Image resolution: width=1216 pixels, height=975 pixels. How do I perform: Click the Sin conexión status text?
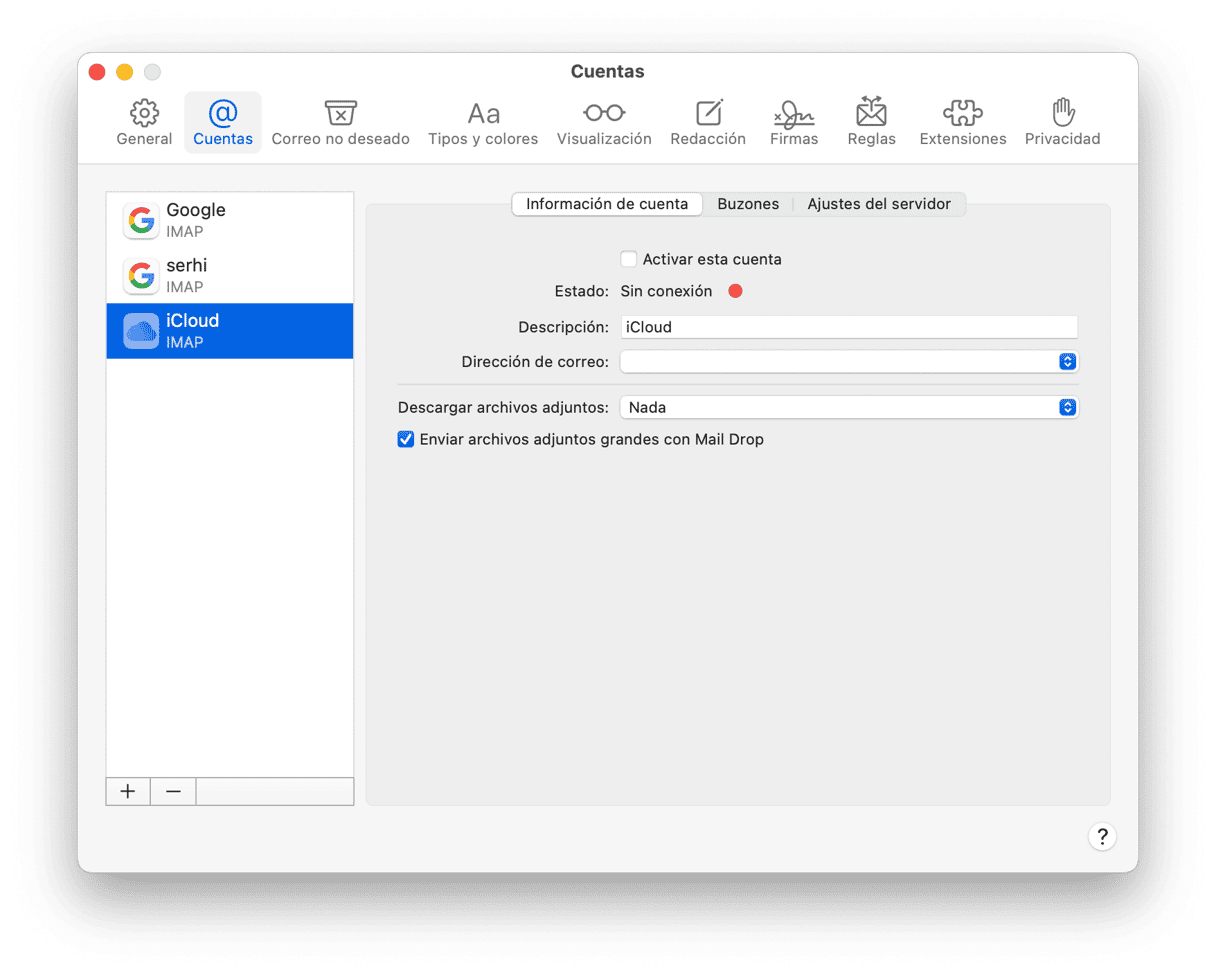666,291
